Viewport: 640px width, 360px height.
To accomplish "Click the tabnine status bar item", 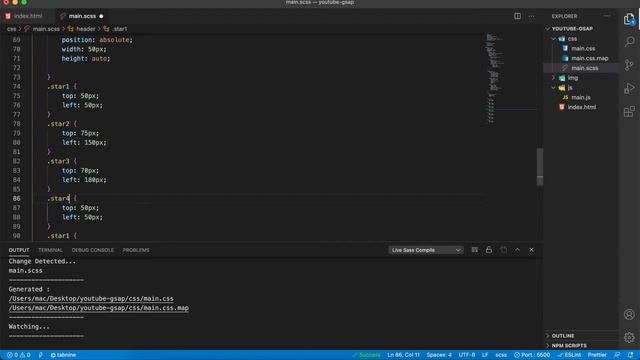I will (63, 355).
